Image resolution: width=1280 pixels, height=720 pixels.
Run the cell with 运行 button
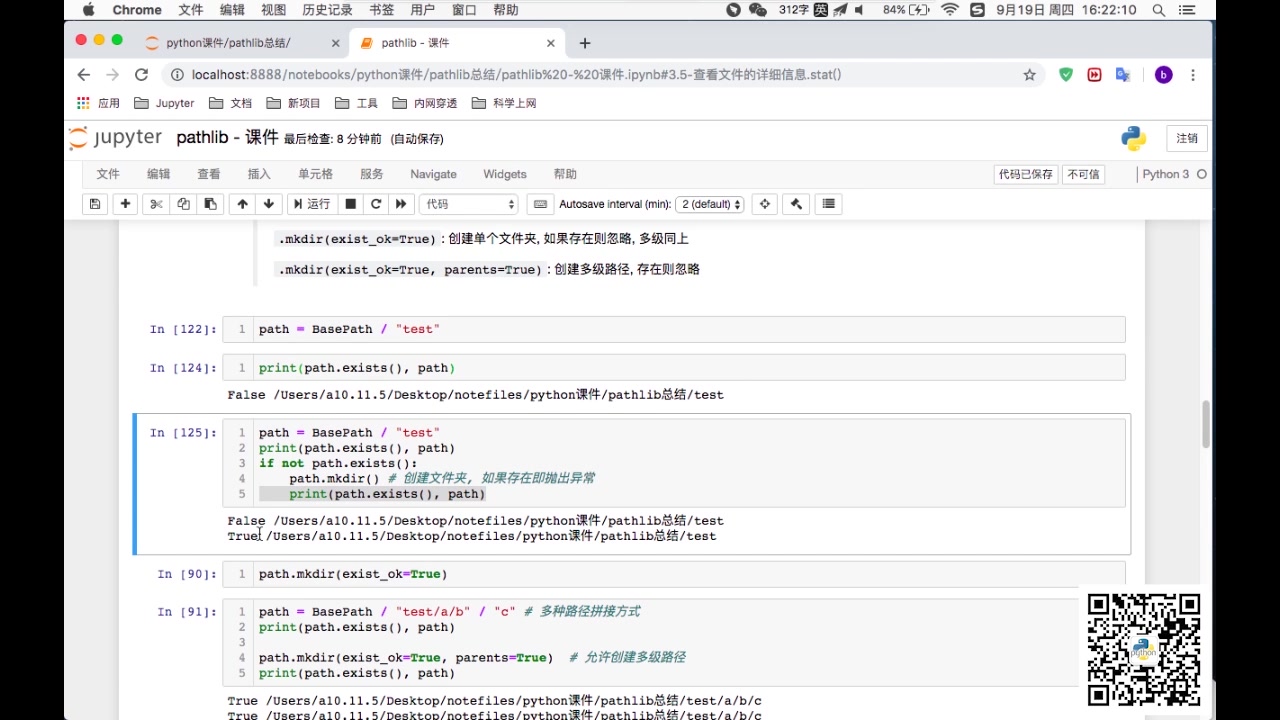311,204
